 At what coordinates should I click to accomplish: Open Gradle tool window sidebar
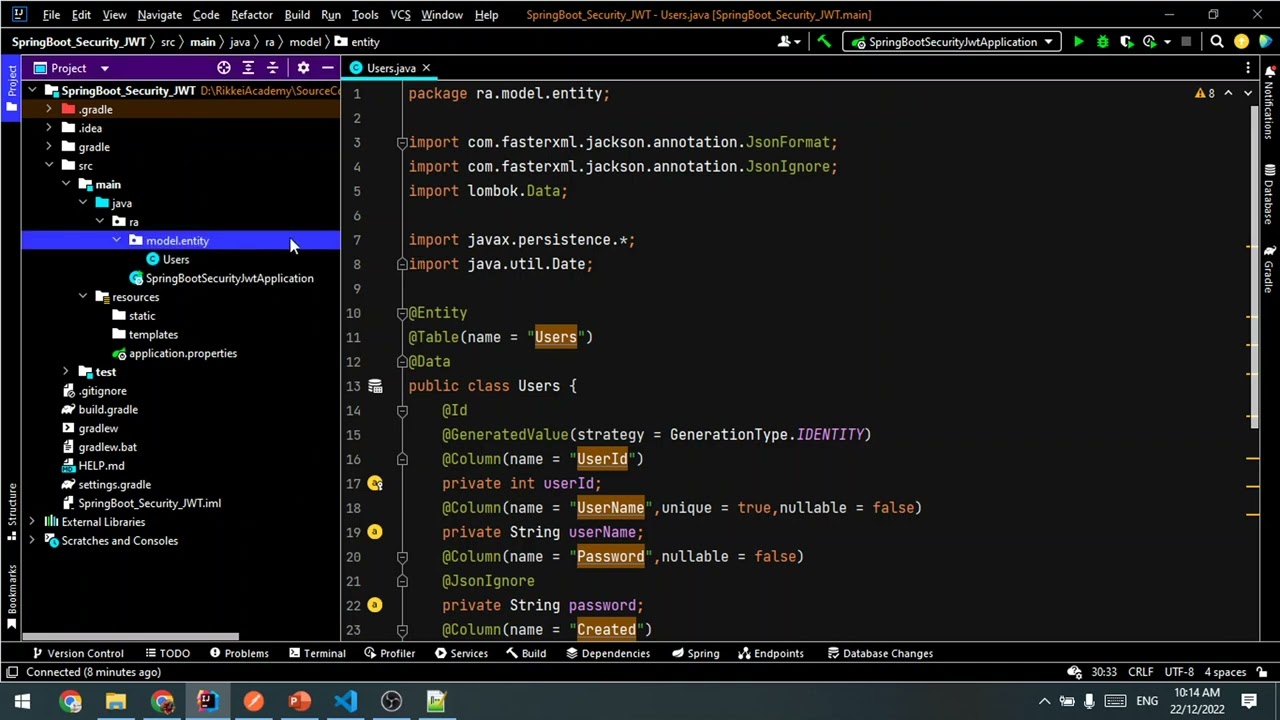1269,270
